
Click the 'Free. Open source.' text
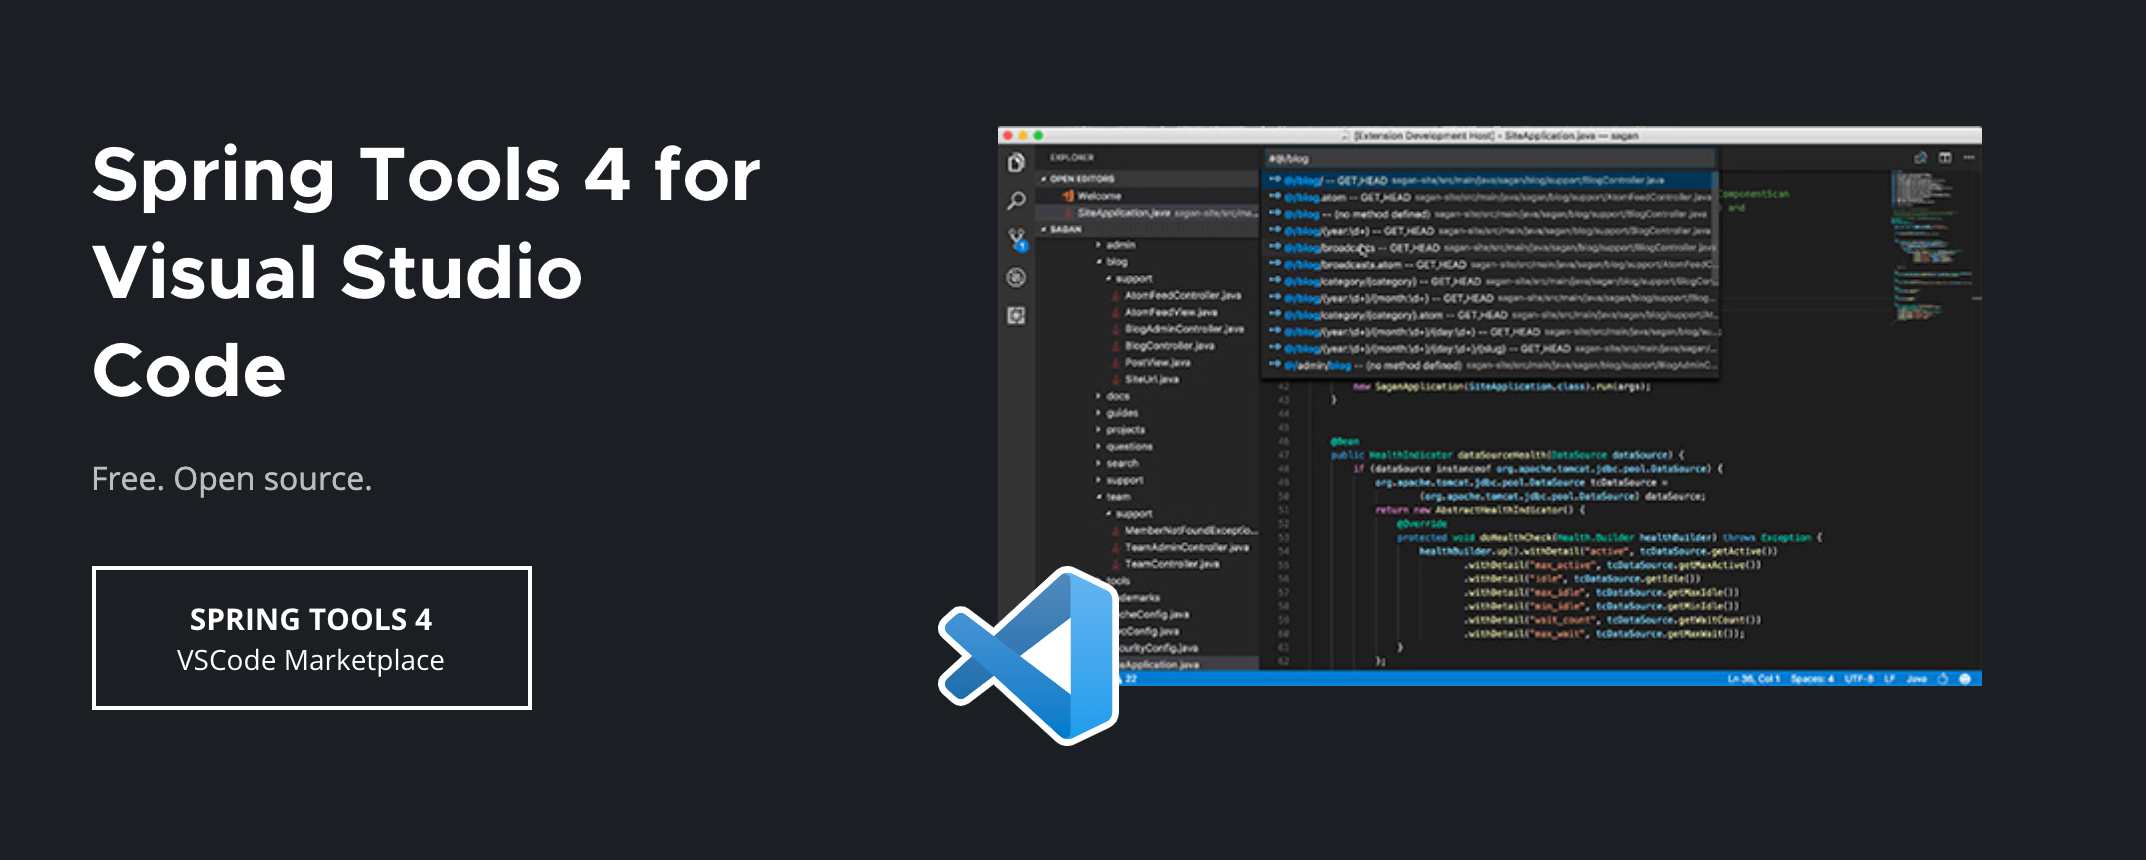[232, 479]
